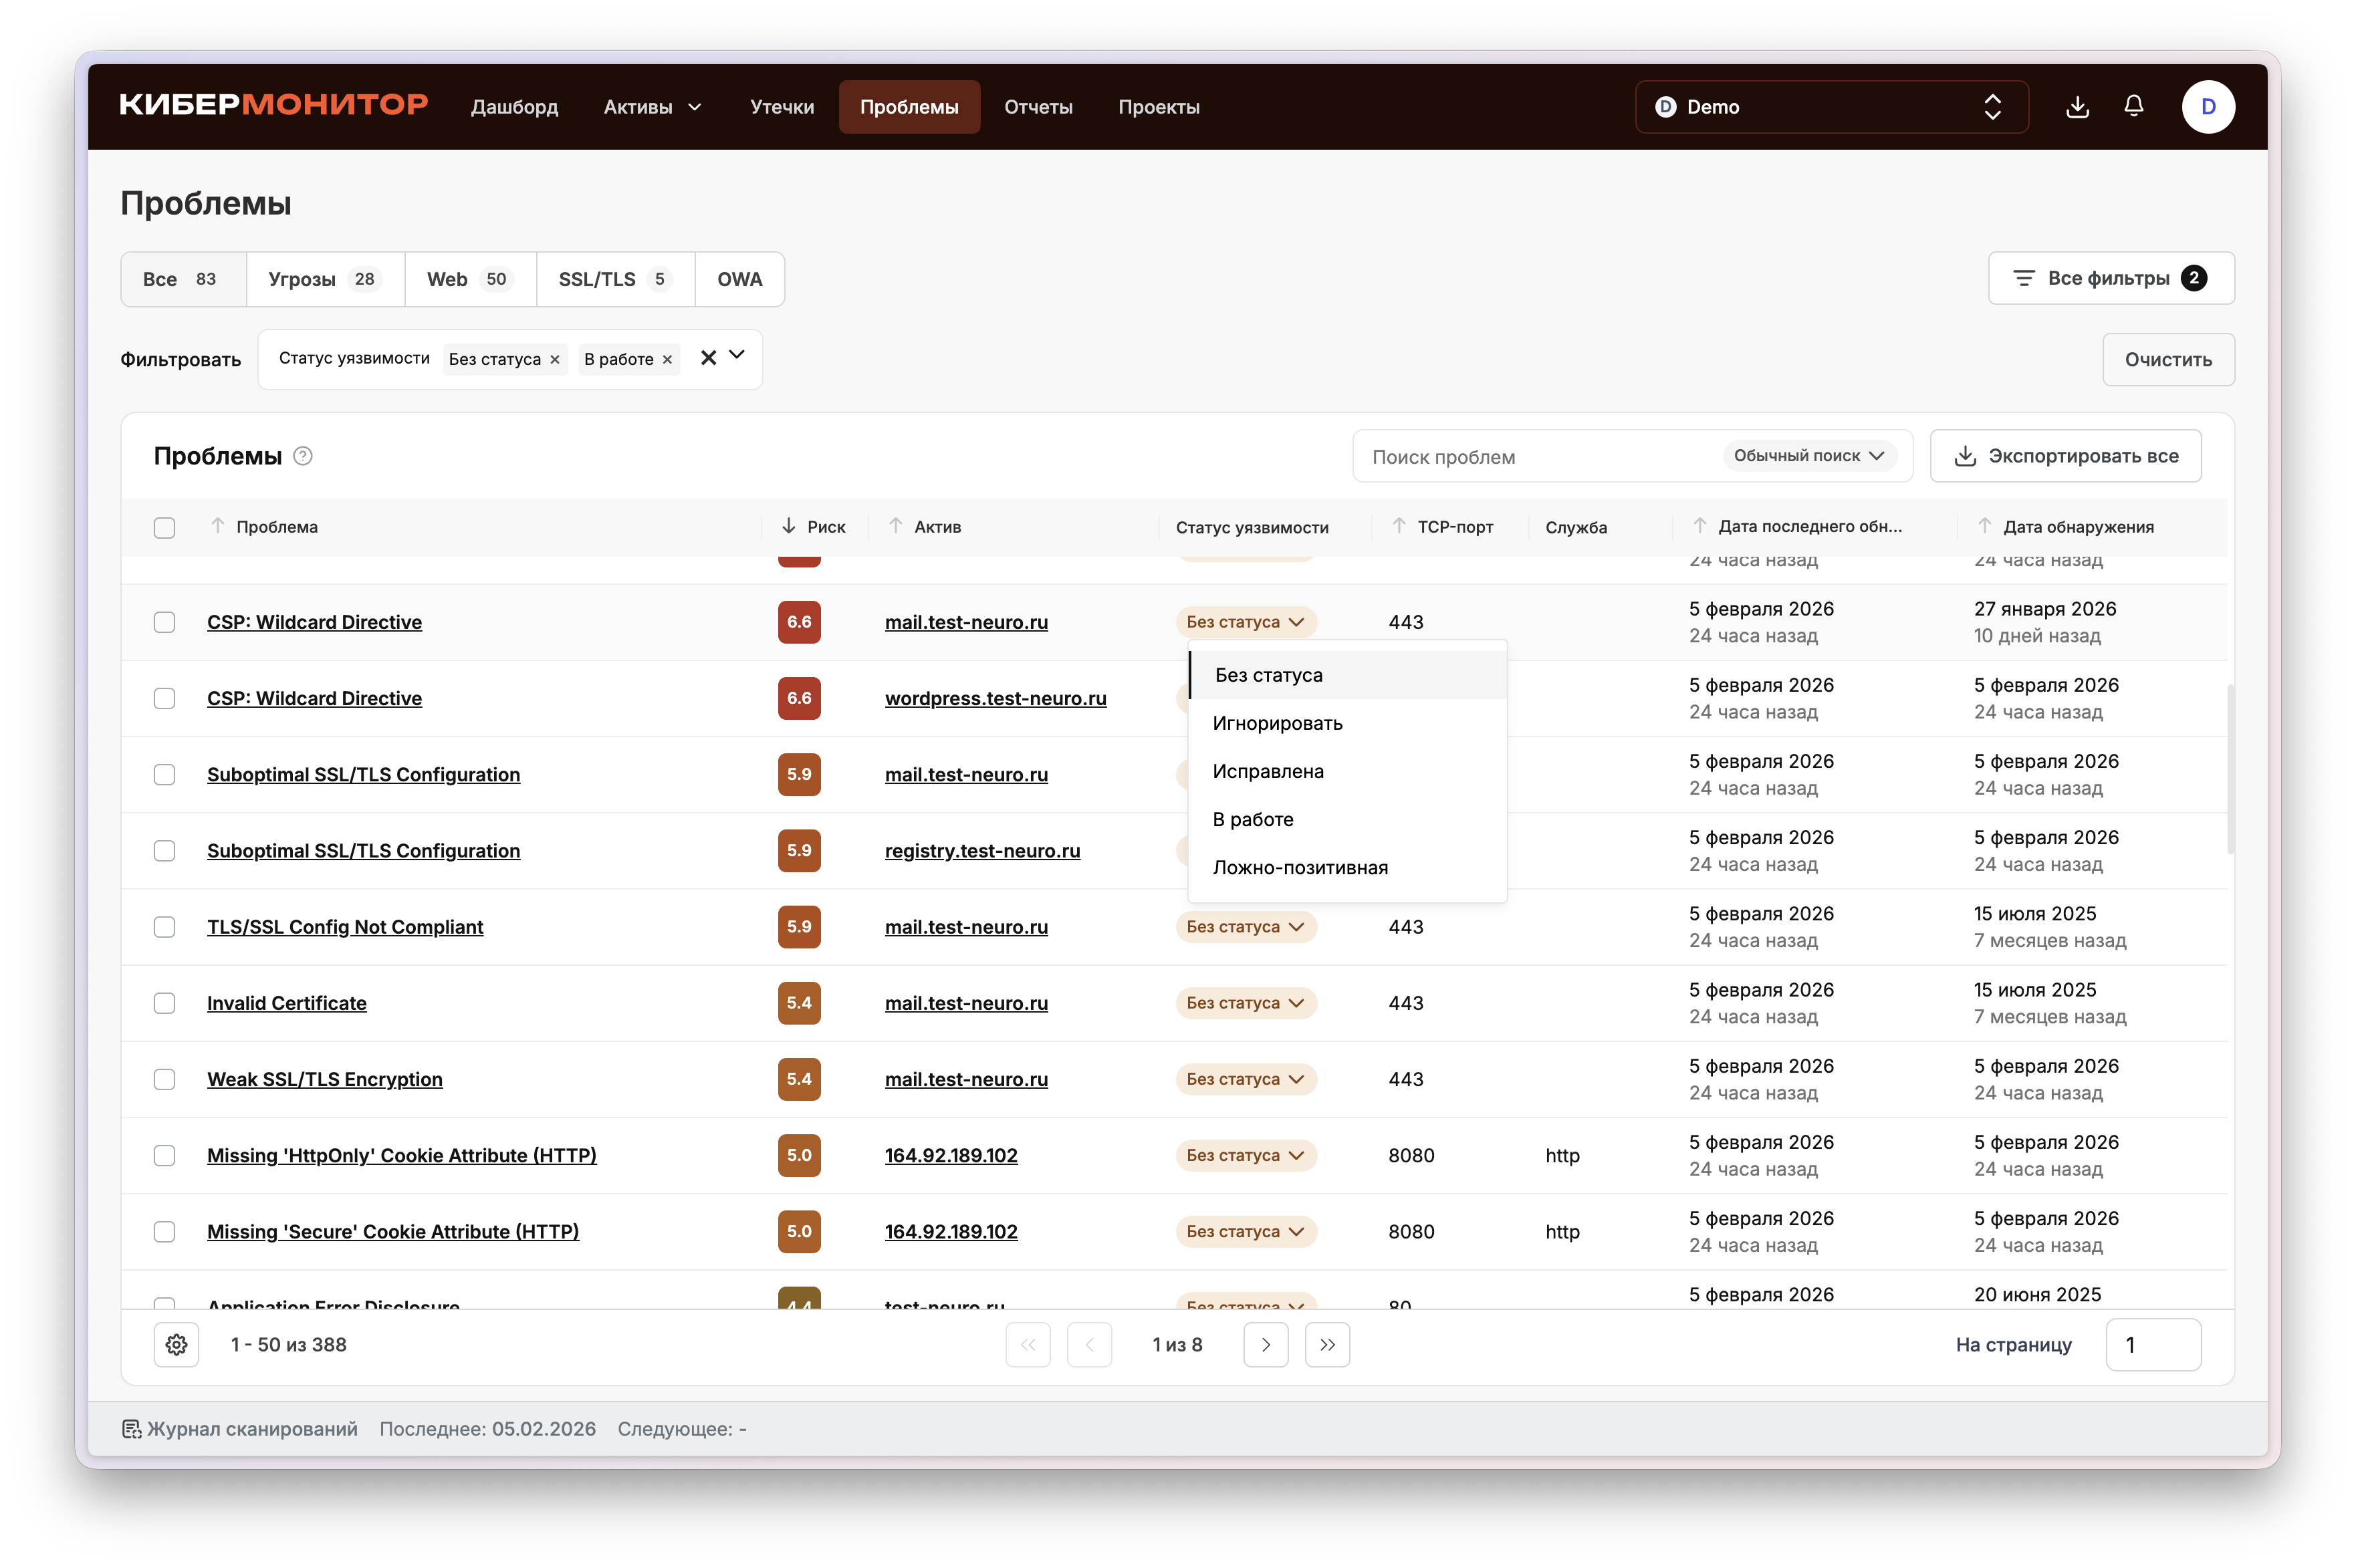The height and width of the screenshot is (1568, 2356).
Task: Click the 'Экспортировать все' button
Action: tap(2065, 456)
